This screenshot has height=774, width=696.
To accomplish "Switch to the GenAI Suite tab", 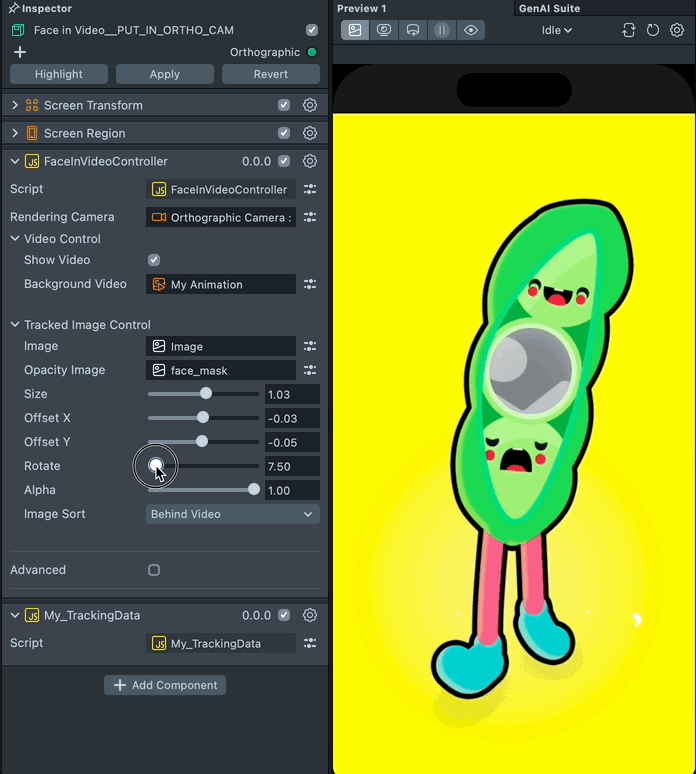I will coord(549,8).
